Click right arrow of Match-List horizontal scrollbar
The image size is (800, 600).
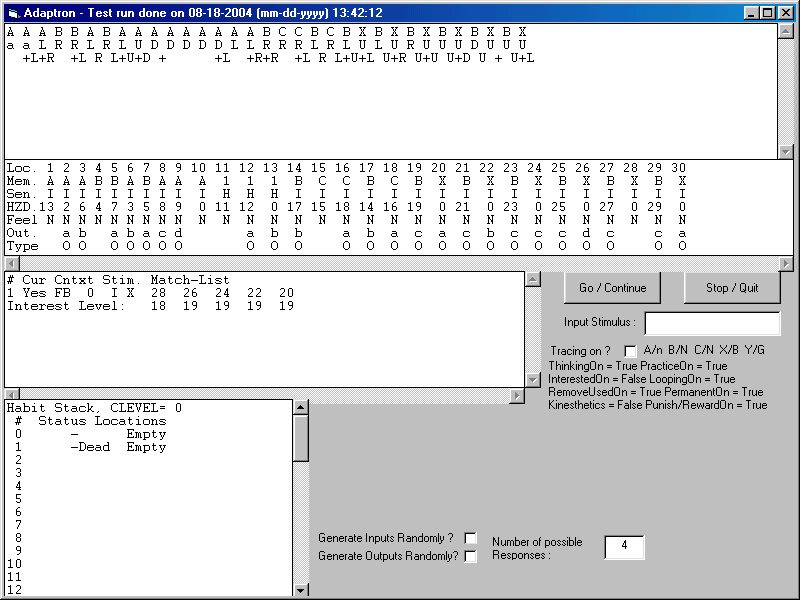[517, 395]
